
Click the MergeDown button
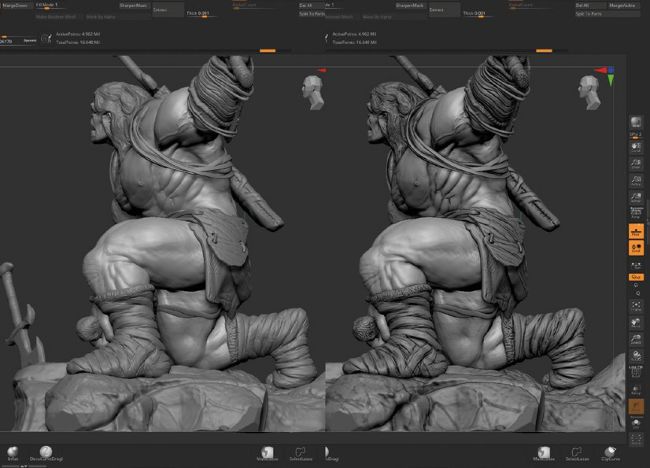[x=17, y=5]
